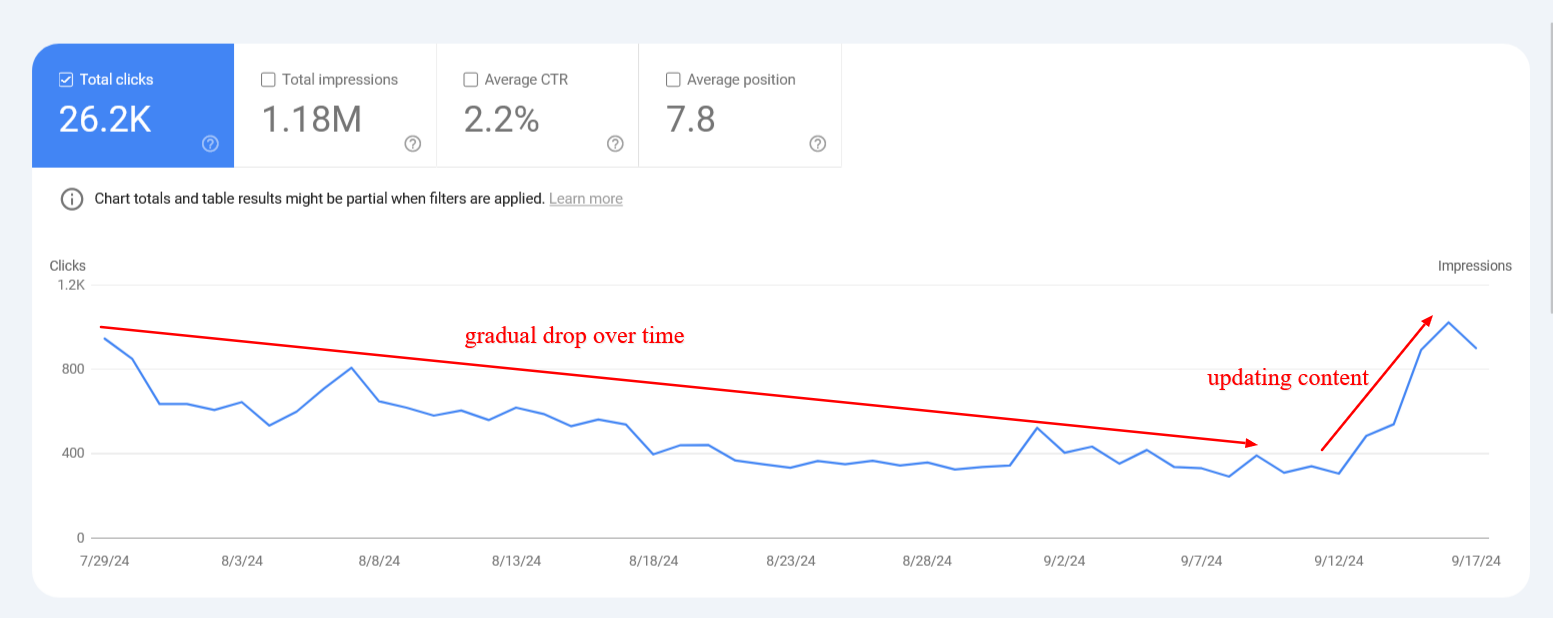This screenshot has width=1553, height=618.
Task: Click the Impressions axis label on the chart
Action: tap(1475, 265)
